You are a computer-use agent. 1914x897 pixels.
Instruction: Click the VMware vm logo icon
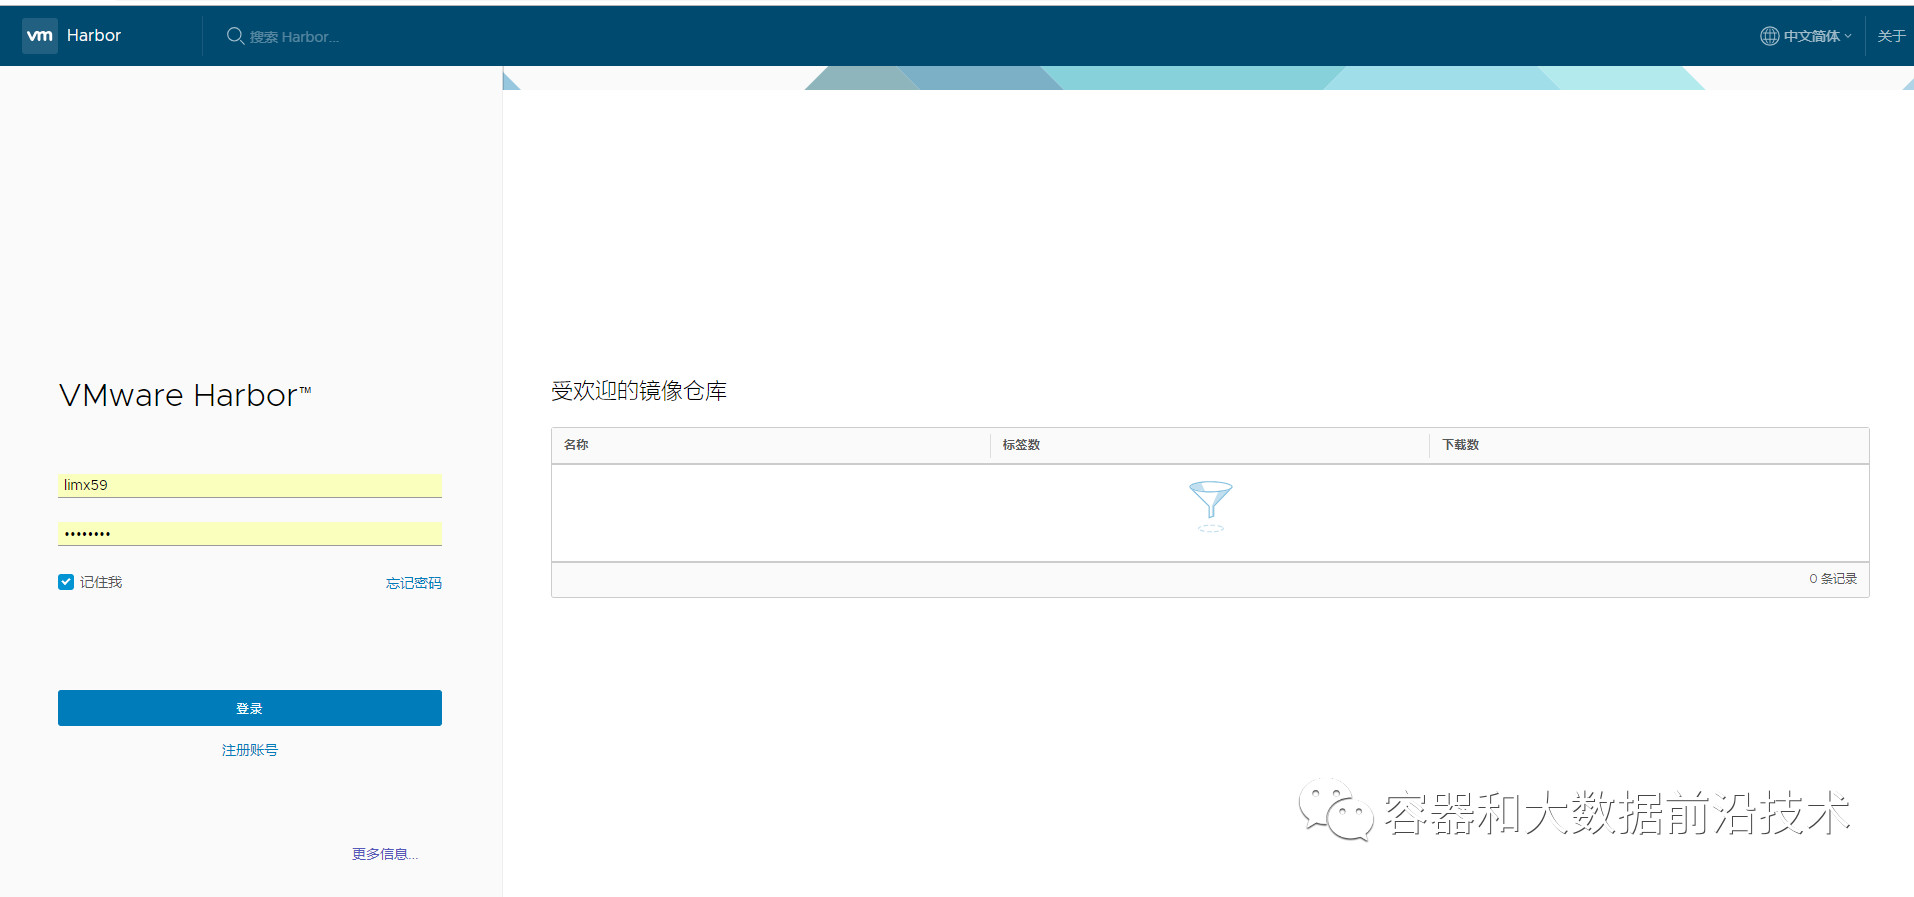40,36
